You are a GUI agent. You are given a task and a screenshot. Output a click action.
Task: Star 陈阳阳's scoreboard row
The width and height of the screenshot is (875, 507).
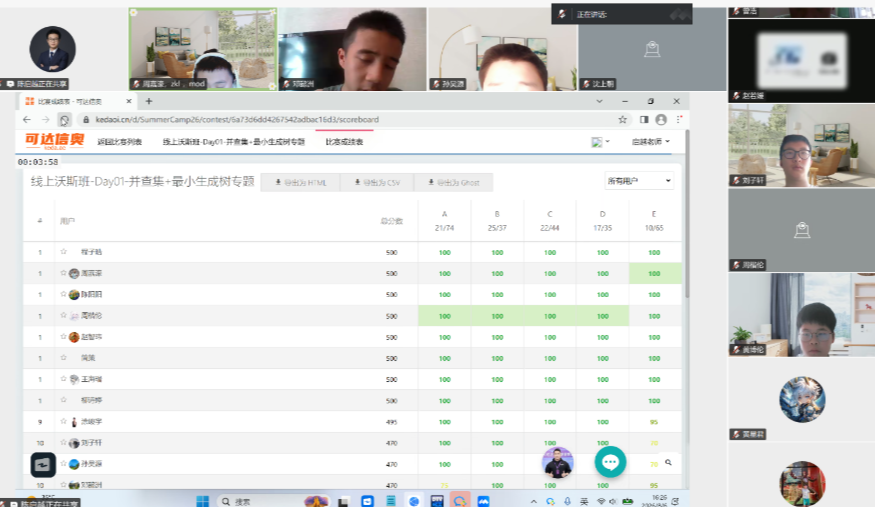click(64, 294)
